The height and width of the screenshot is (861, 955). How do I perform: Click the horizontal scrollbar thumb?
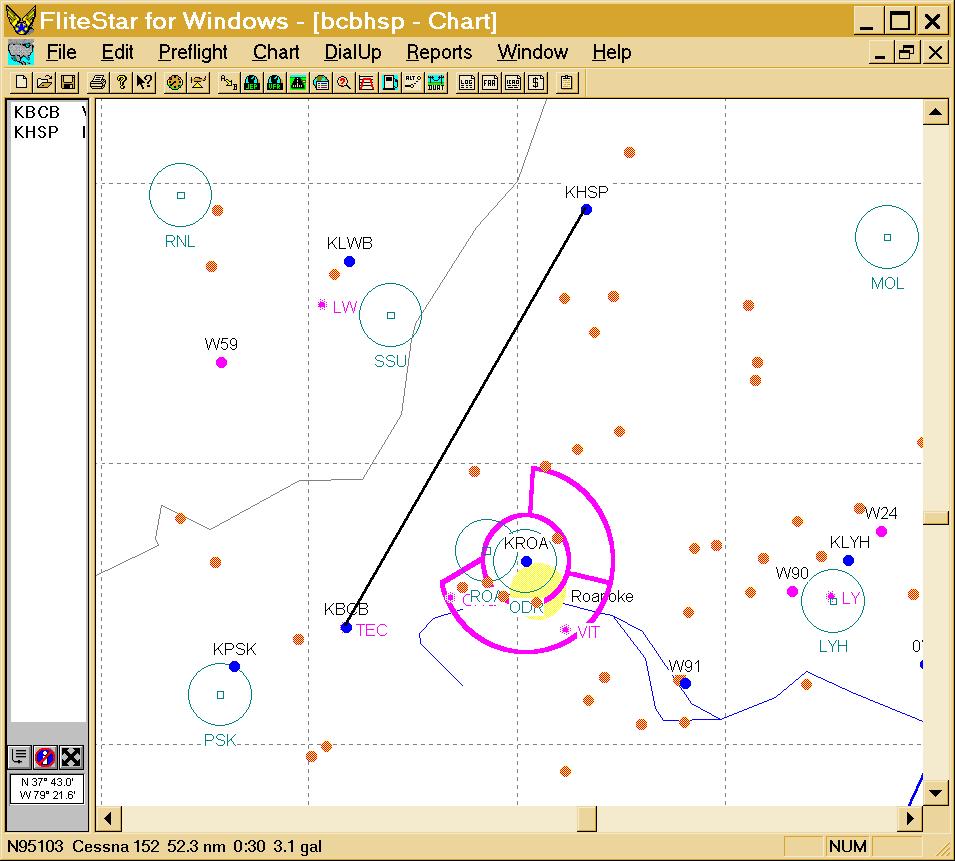tap(587, 818)
